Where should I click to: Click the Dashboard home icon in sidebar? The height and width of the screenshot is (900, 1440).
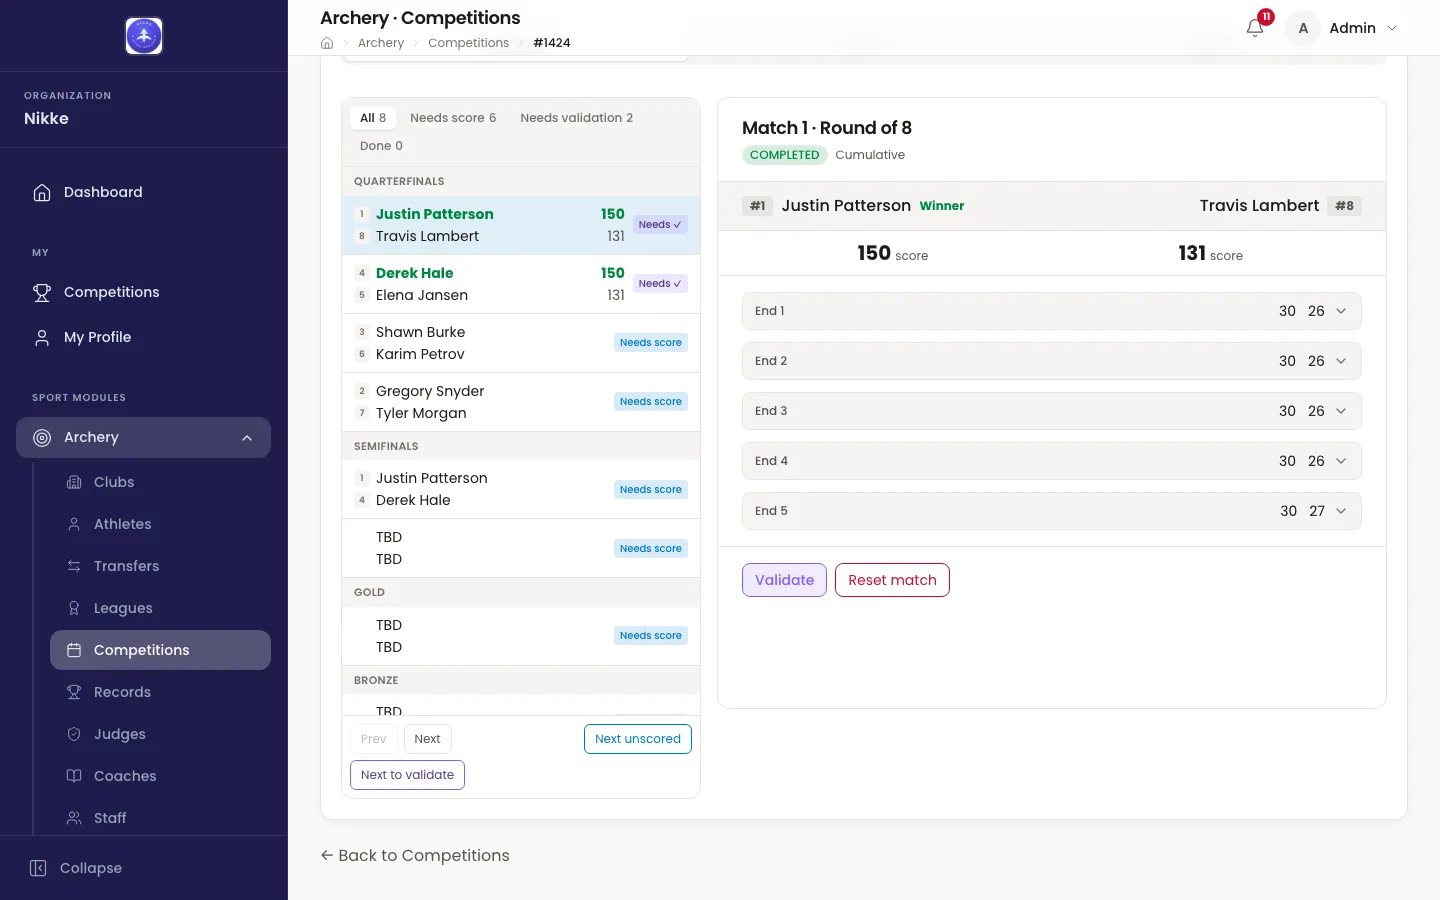click(x=42, y=192)
